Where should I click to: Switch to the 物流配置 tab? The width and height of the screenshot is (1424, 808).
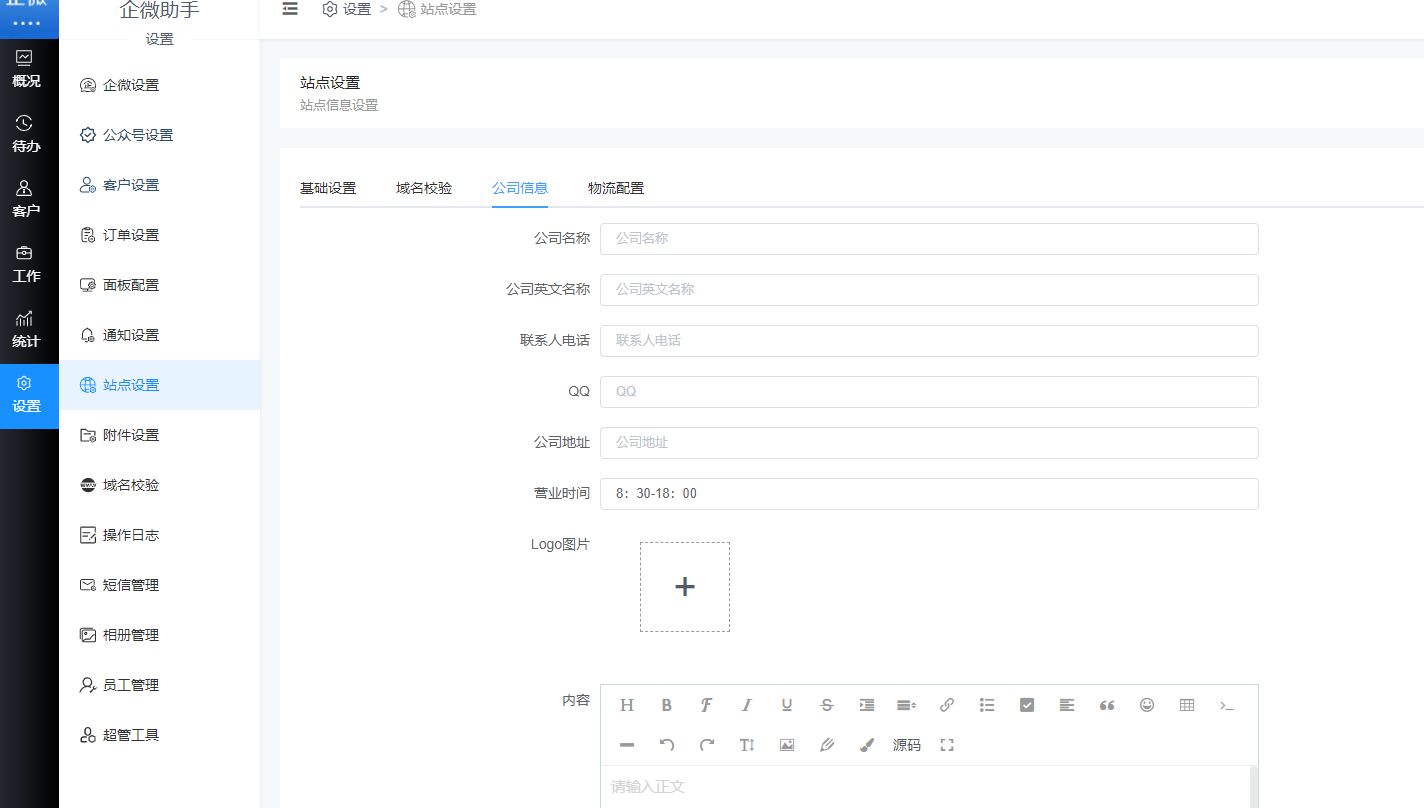pos(616,188)
